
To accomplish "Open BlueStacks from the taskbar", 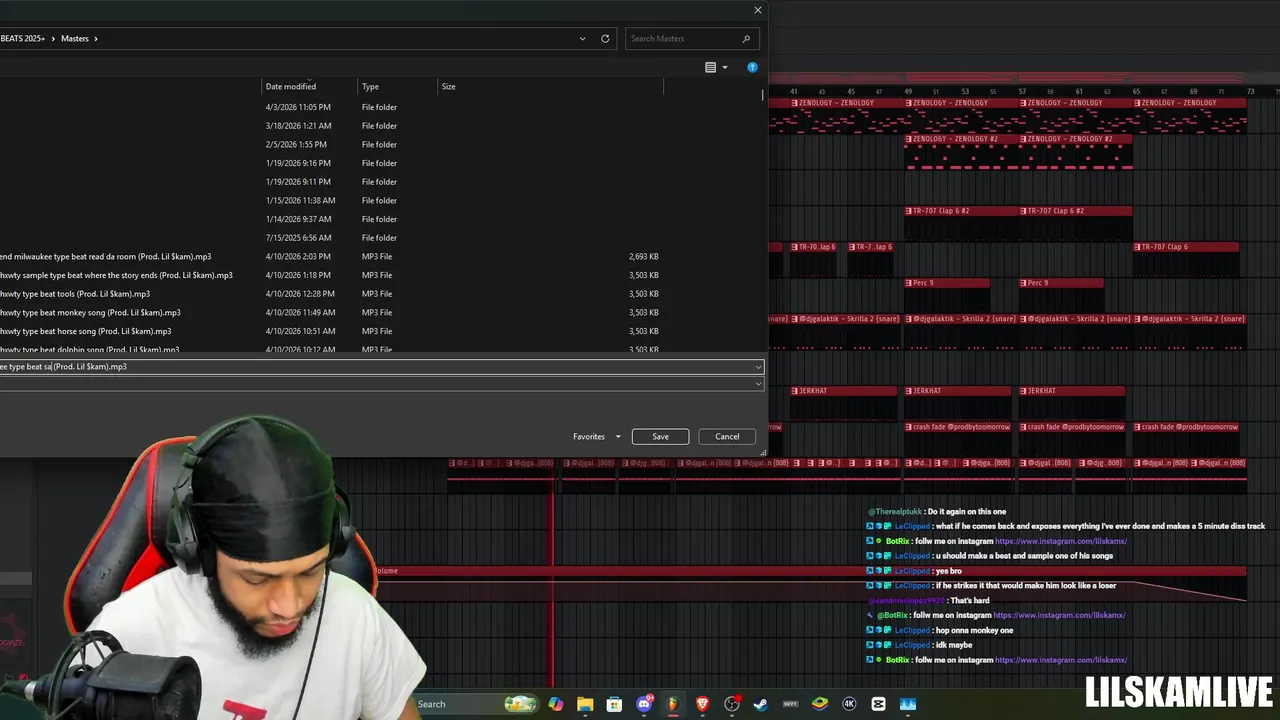I will 820,704.
